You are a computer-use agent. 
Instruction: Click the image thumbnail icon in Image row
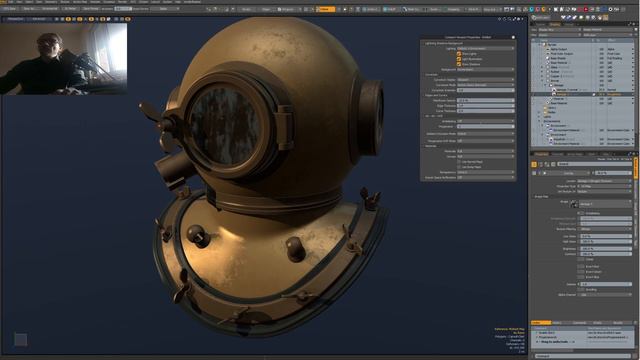pyautogui.click(x=574, y=204)
